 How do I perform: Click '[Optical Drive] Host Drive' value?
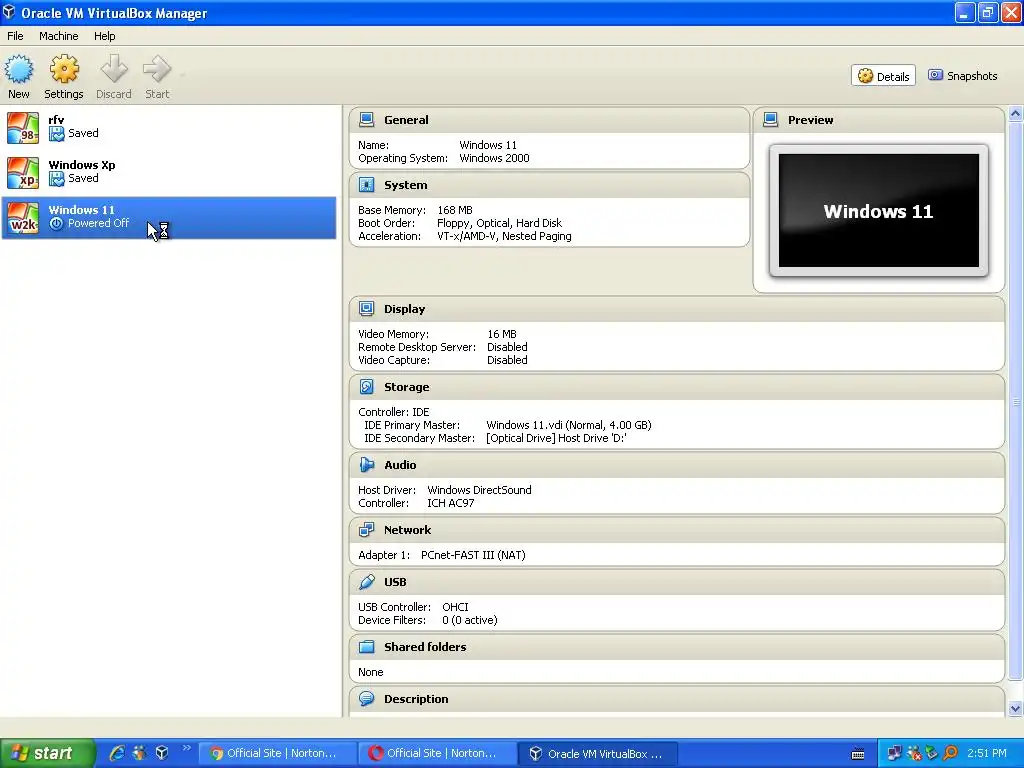coord(556,438)
